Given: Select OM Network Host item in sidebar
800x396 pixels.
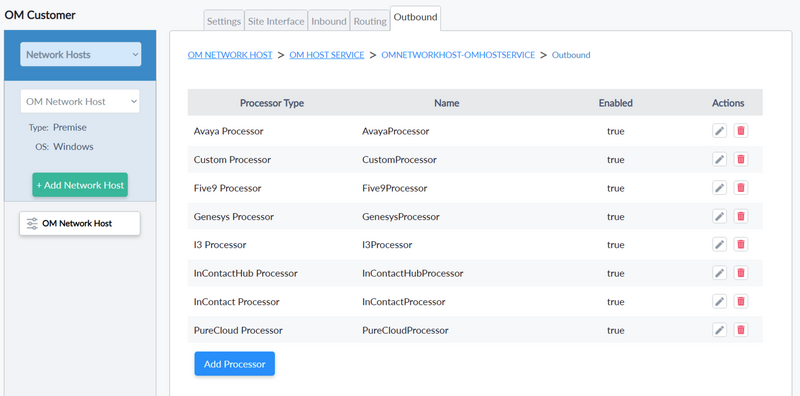Looking at the screenshot, I should (x=80, y=224).
